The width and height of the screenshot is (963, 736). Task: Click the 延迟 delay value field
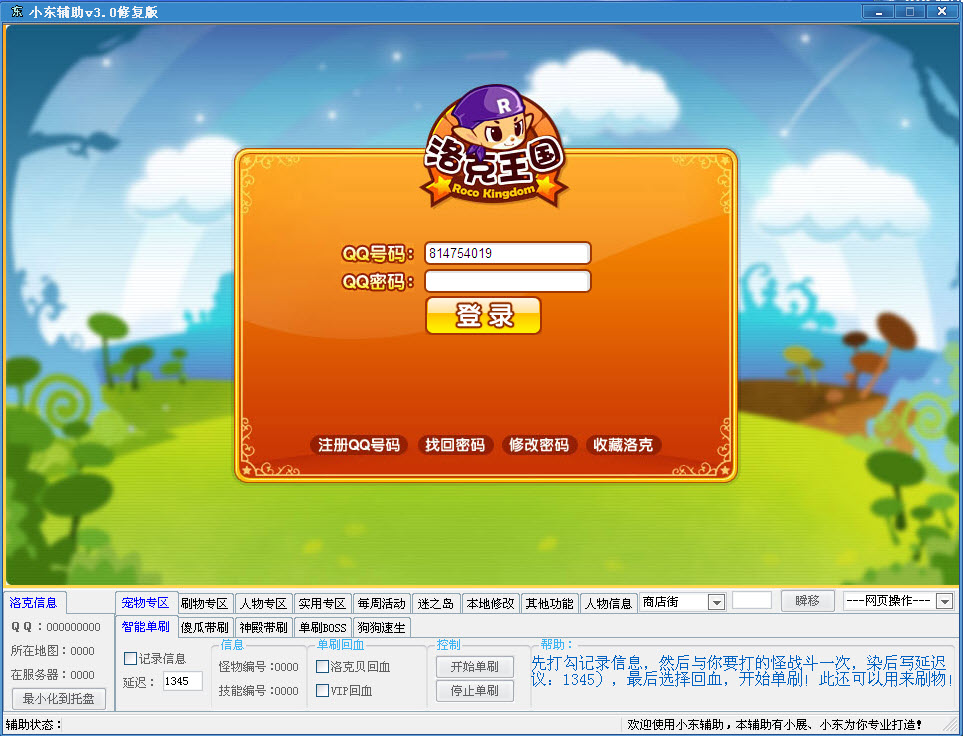[182, 681]
